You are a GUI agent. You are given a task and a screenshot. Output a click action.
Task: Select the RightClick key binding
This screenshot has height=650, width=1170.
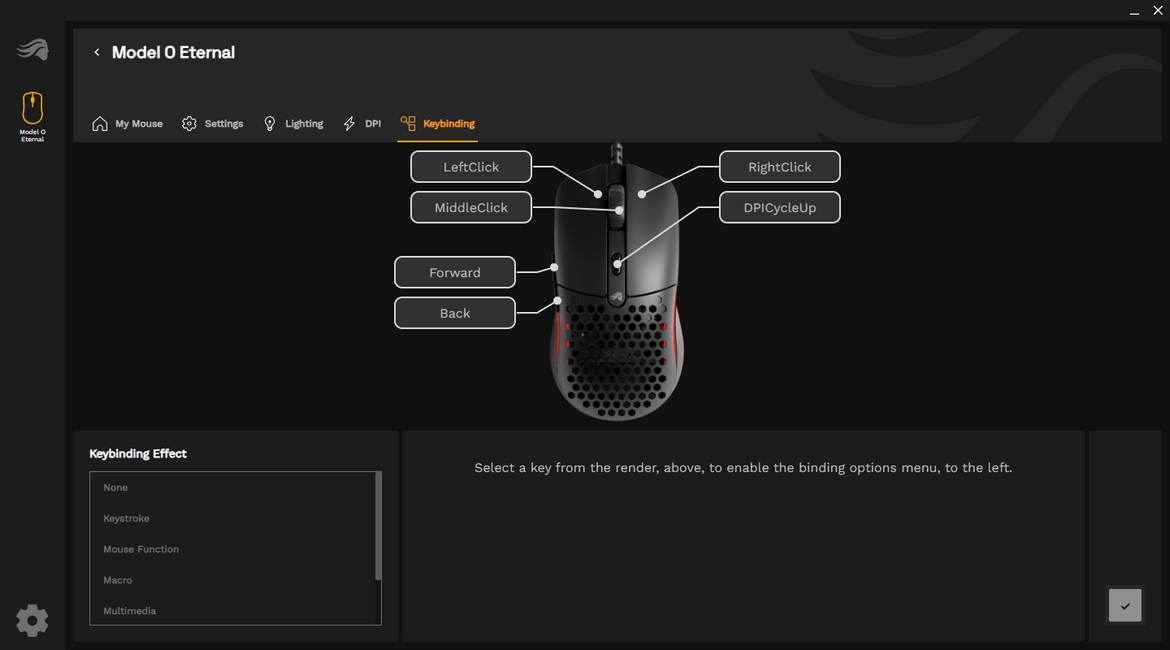pos(780,167)
